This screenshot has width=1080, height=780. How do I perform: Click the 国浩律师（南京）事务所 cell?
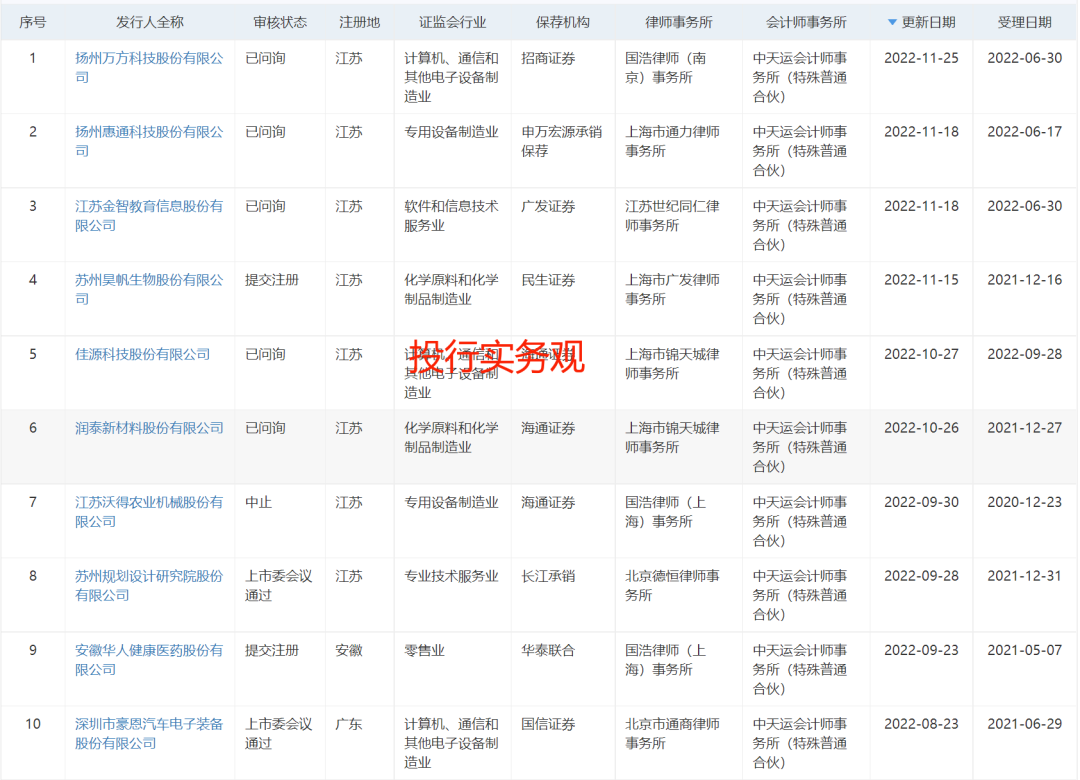click(x=665, y=68)
